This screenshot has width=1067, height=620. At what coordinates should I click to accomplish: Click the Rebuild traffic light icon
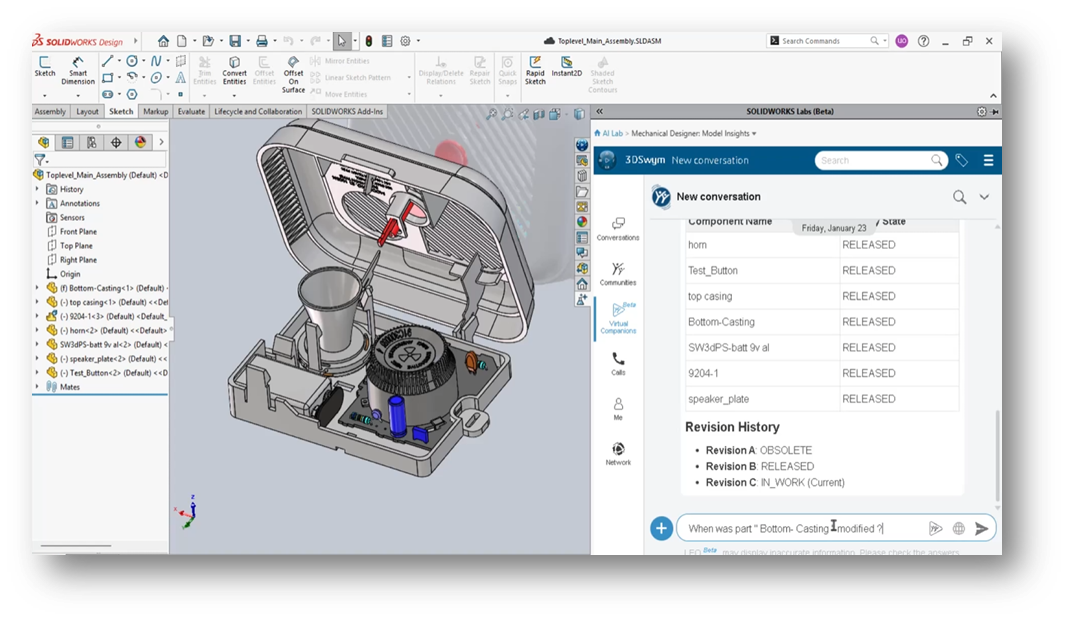(x=369, y=41)
